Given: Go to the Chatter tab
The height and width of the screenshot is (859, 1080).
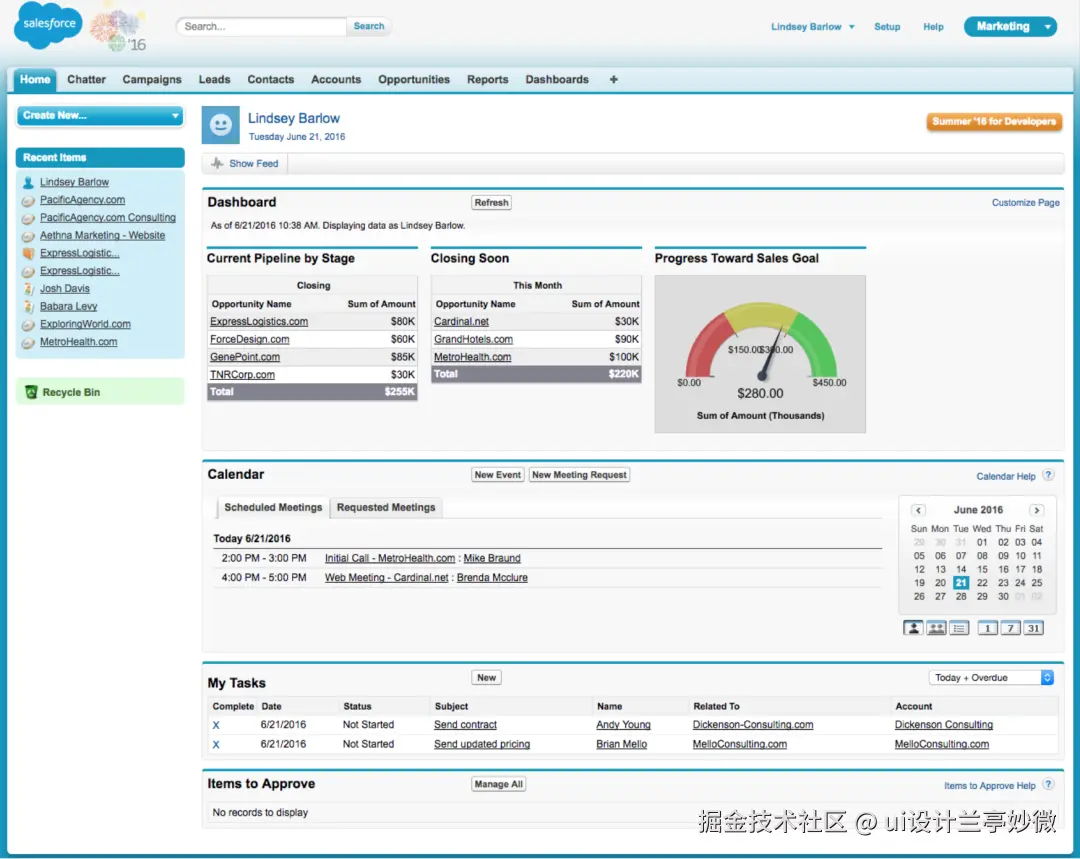Looking at the screenshot, I should tap(87, 79).
